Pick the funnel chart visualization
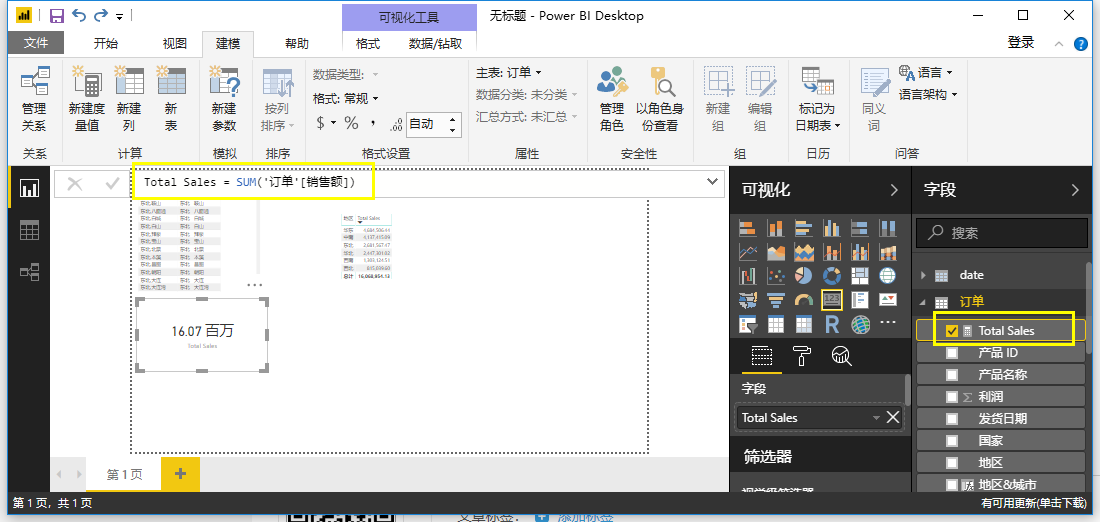 (x=776, y=300)
